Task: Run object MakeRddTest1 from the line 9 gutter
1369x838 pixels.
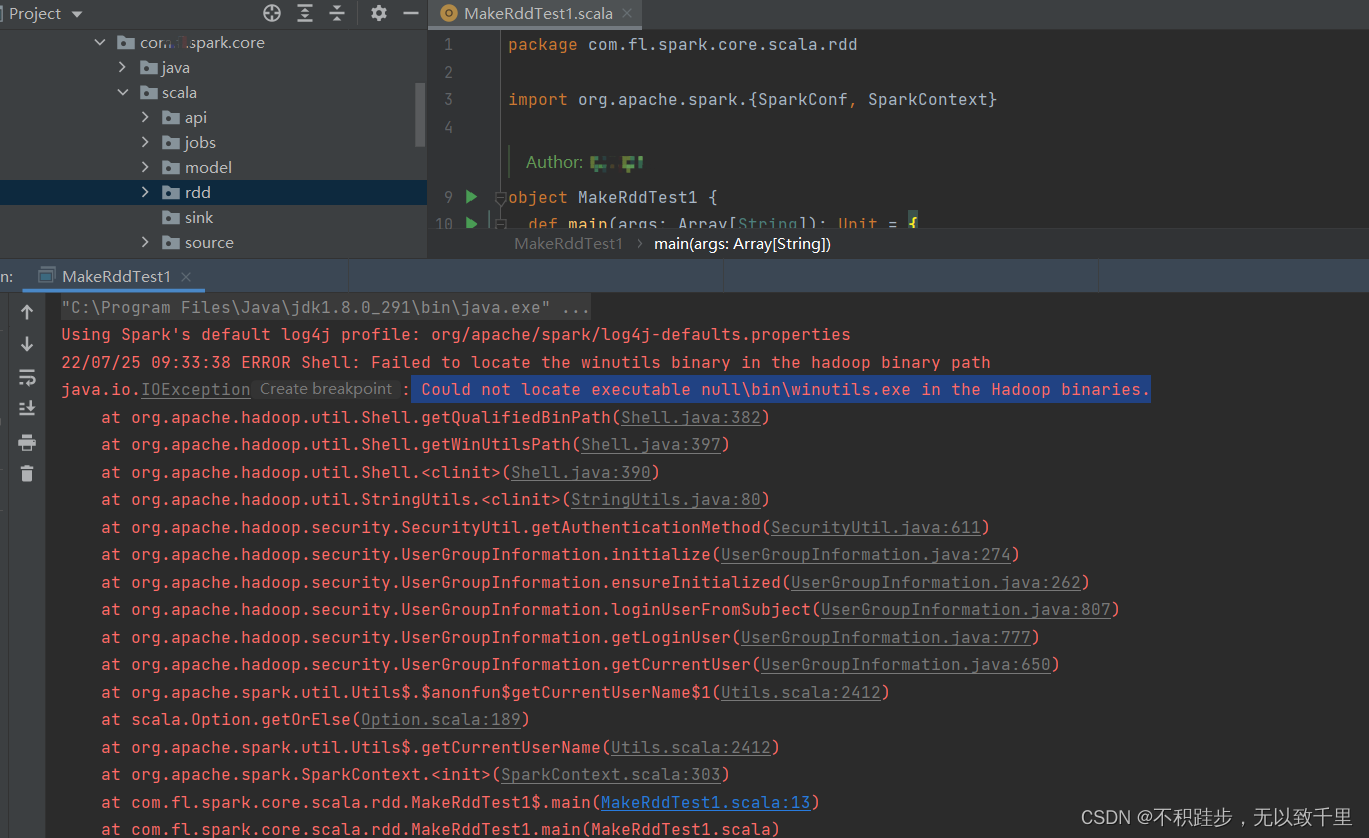Action: click(x=472, y=197)
